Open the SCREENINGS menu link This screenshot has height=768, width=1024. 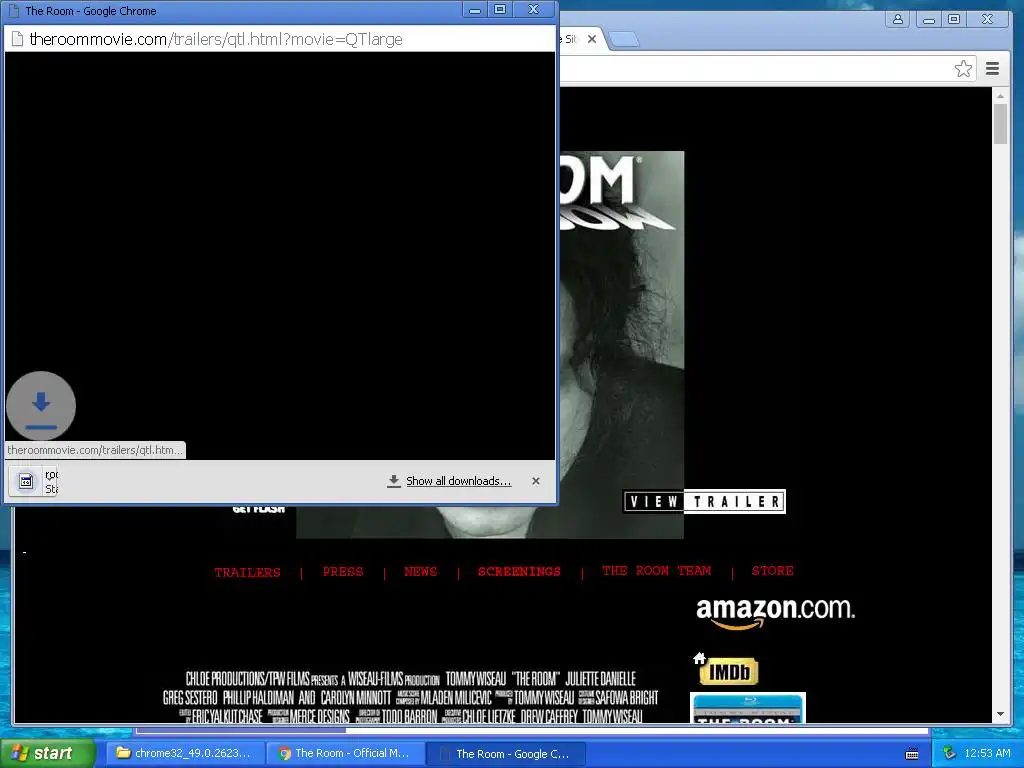(x=519, y=571)
